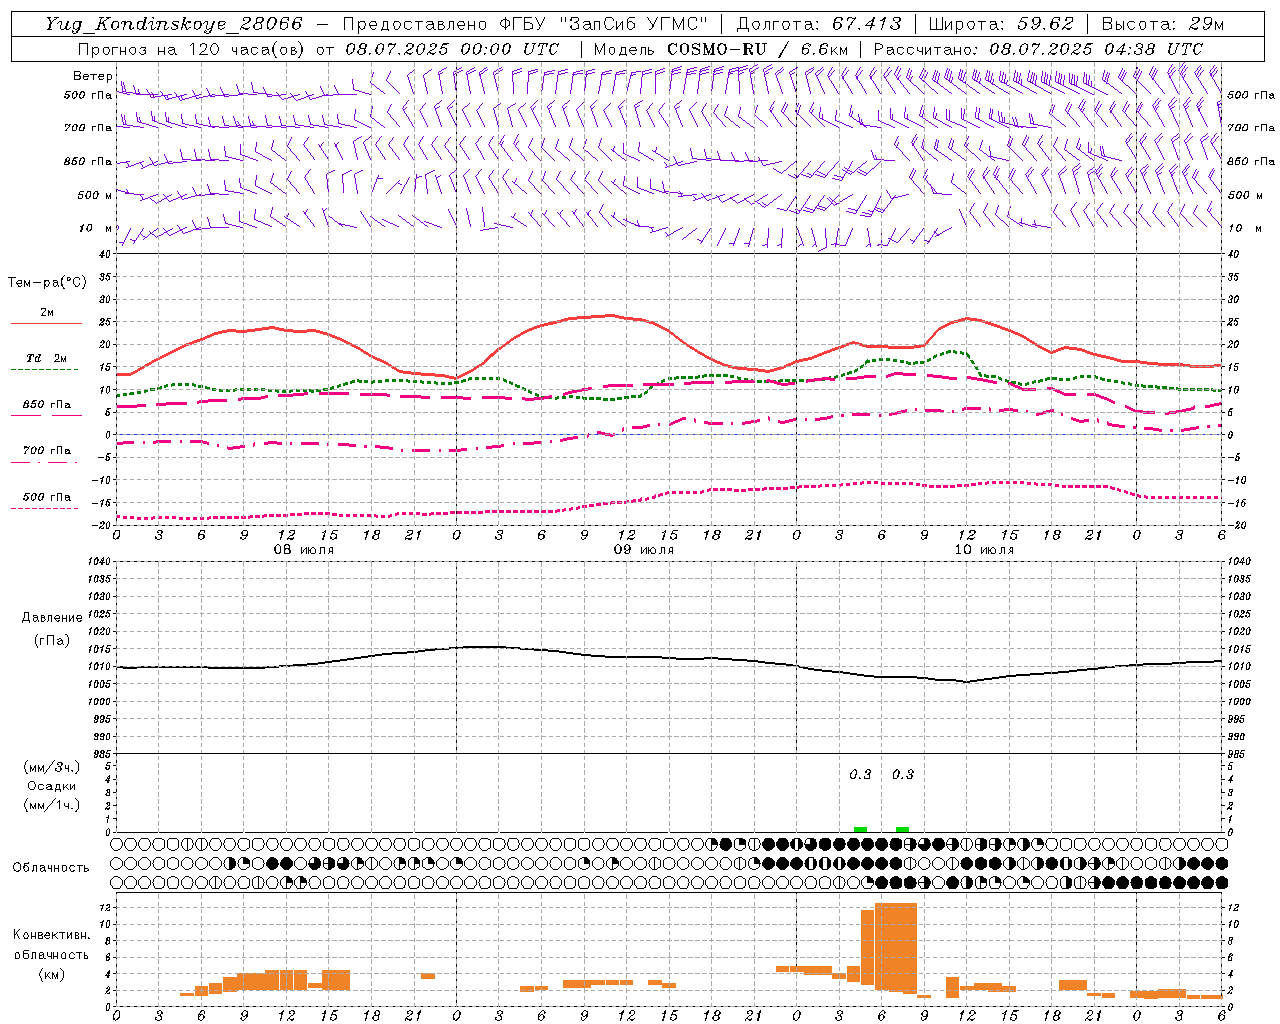Click the second 0.3 precipitation value
The height and width of the screenshot is (1024, 1280).
[903, 774]
